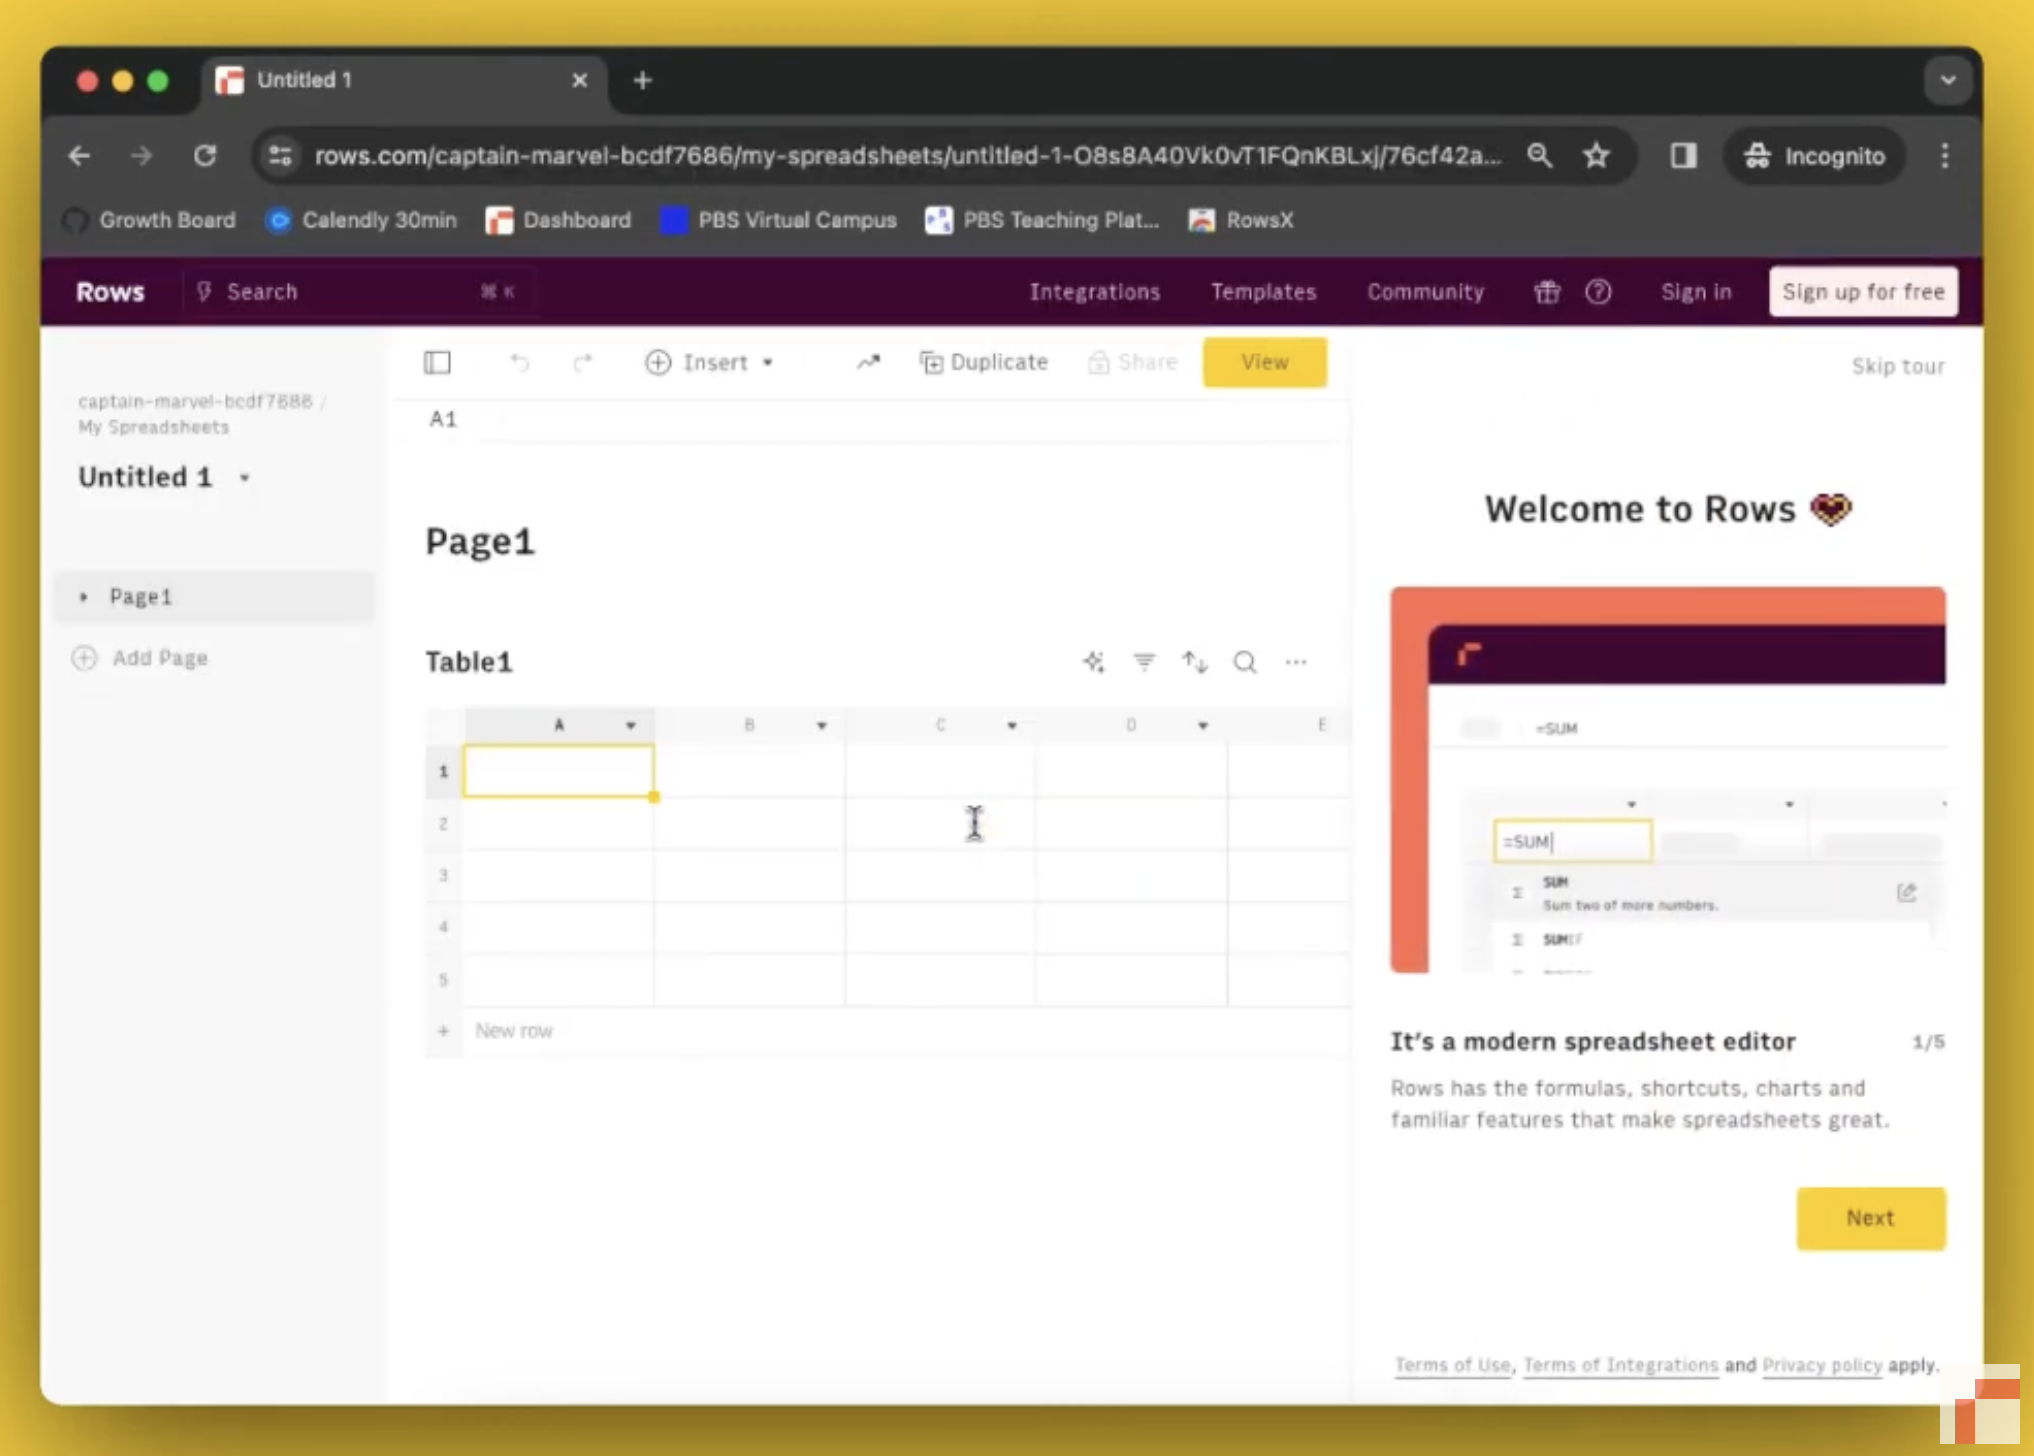This screenshot has width=2034, height=1456.
Task: Click the New row plus icon
Action: [443, 1031]
